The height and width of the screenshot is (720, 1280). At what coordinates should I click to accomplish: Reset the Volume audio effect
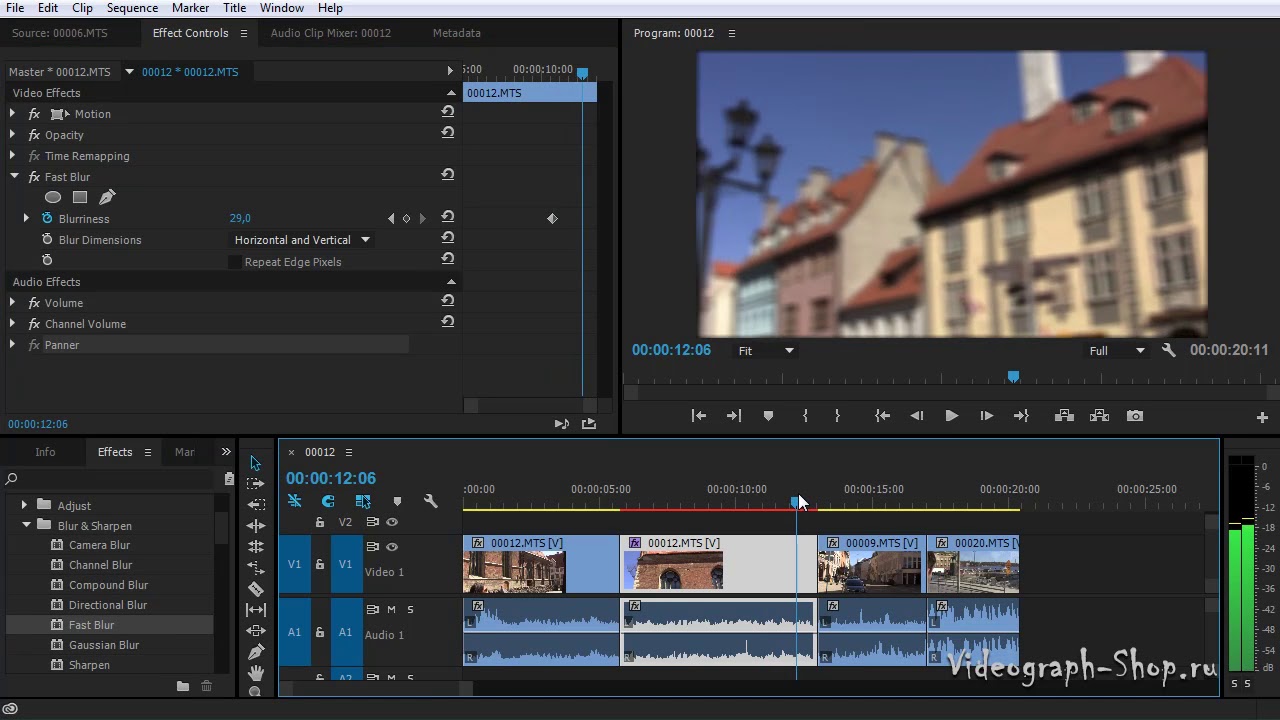pos(448,301)
